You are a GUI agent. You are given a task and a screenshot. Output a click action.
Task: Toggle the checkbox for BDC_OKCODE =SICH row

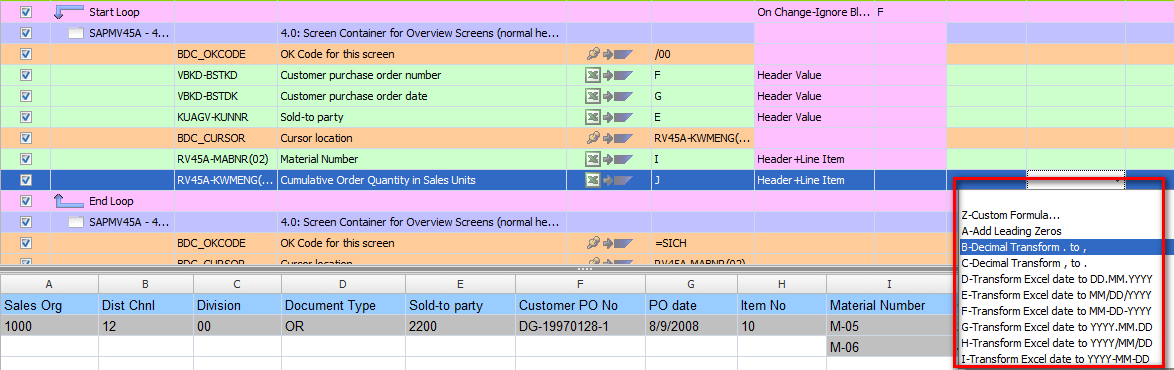26,243
